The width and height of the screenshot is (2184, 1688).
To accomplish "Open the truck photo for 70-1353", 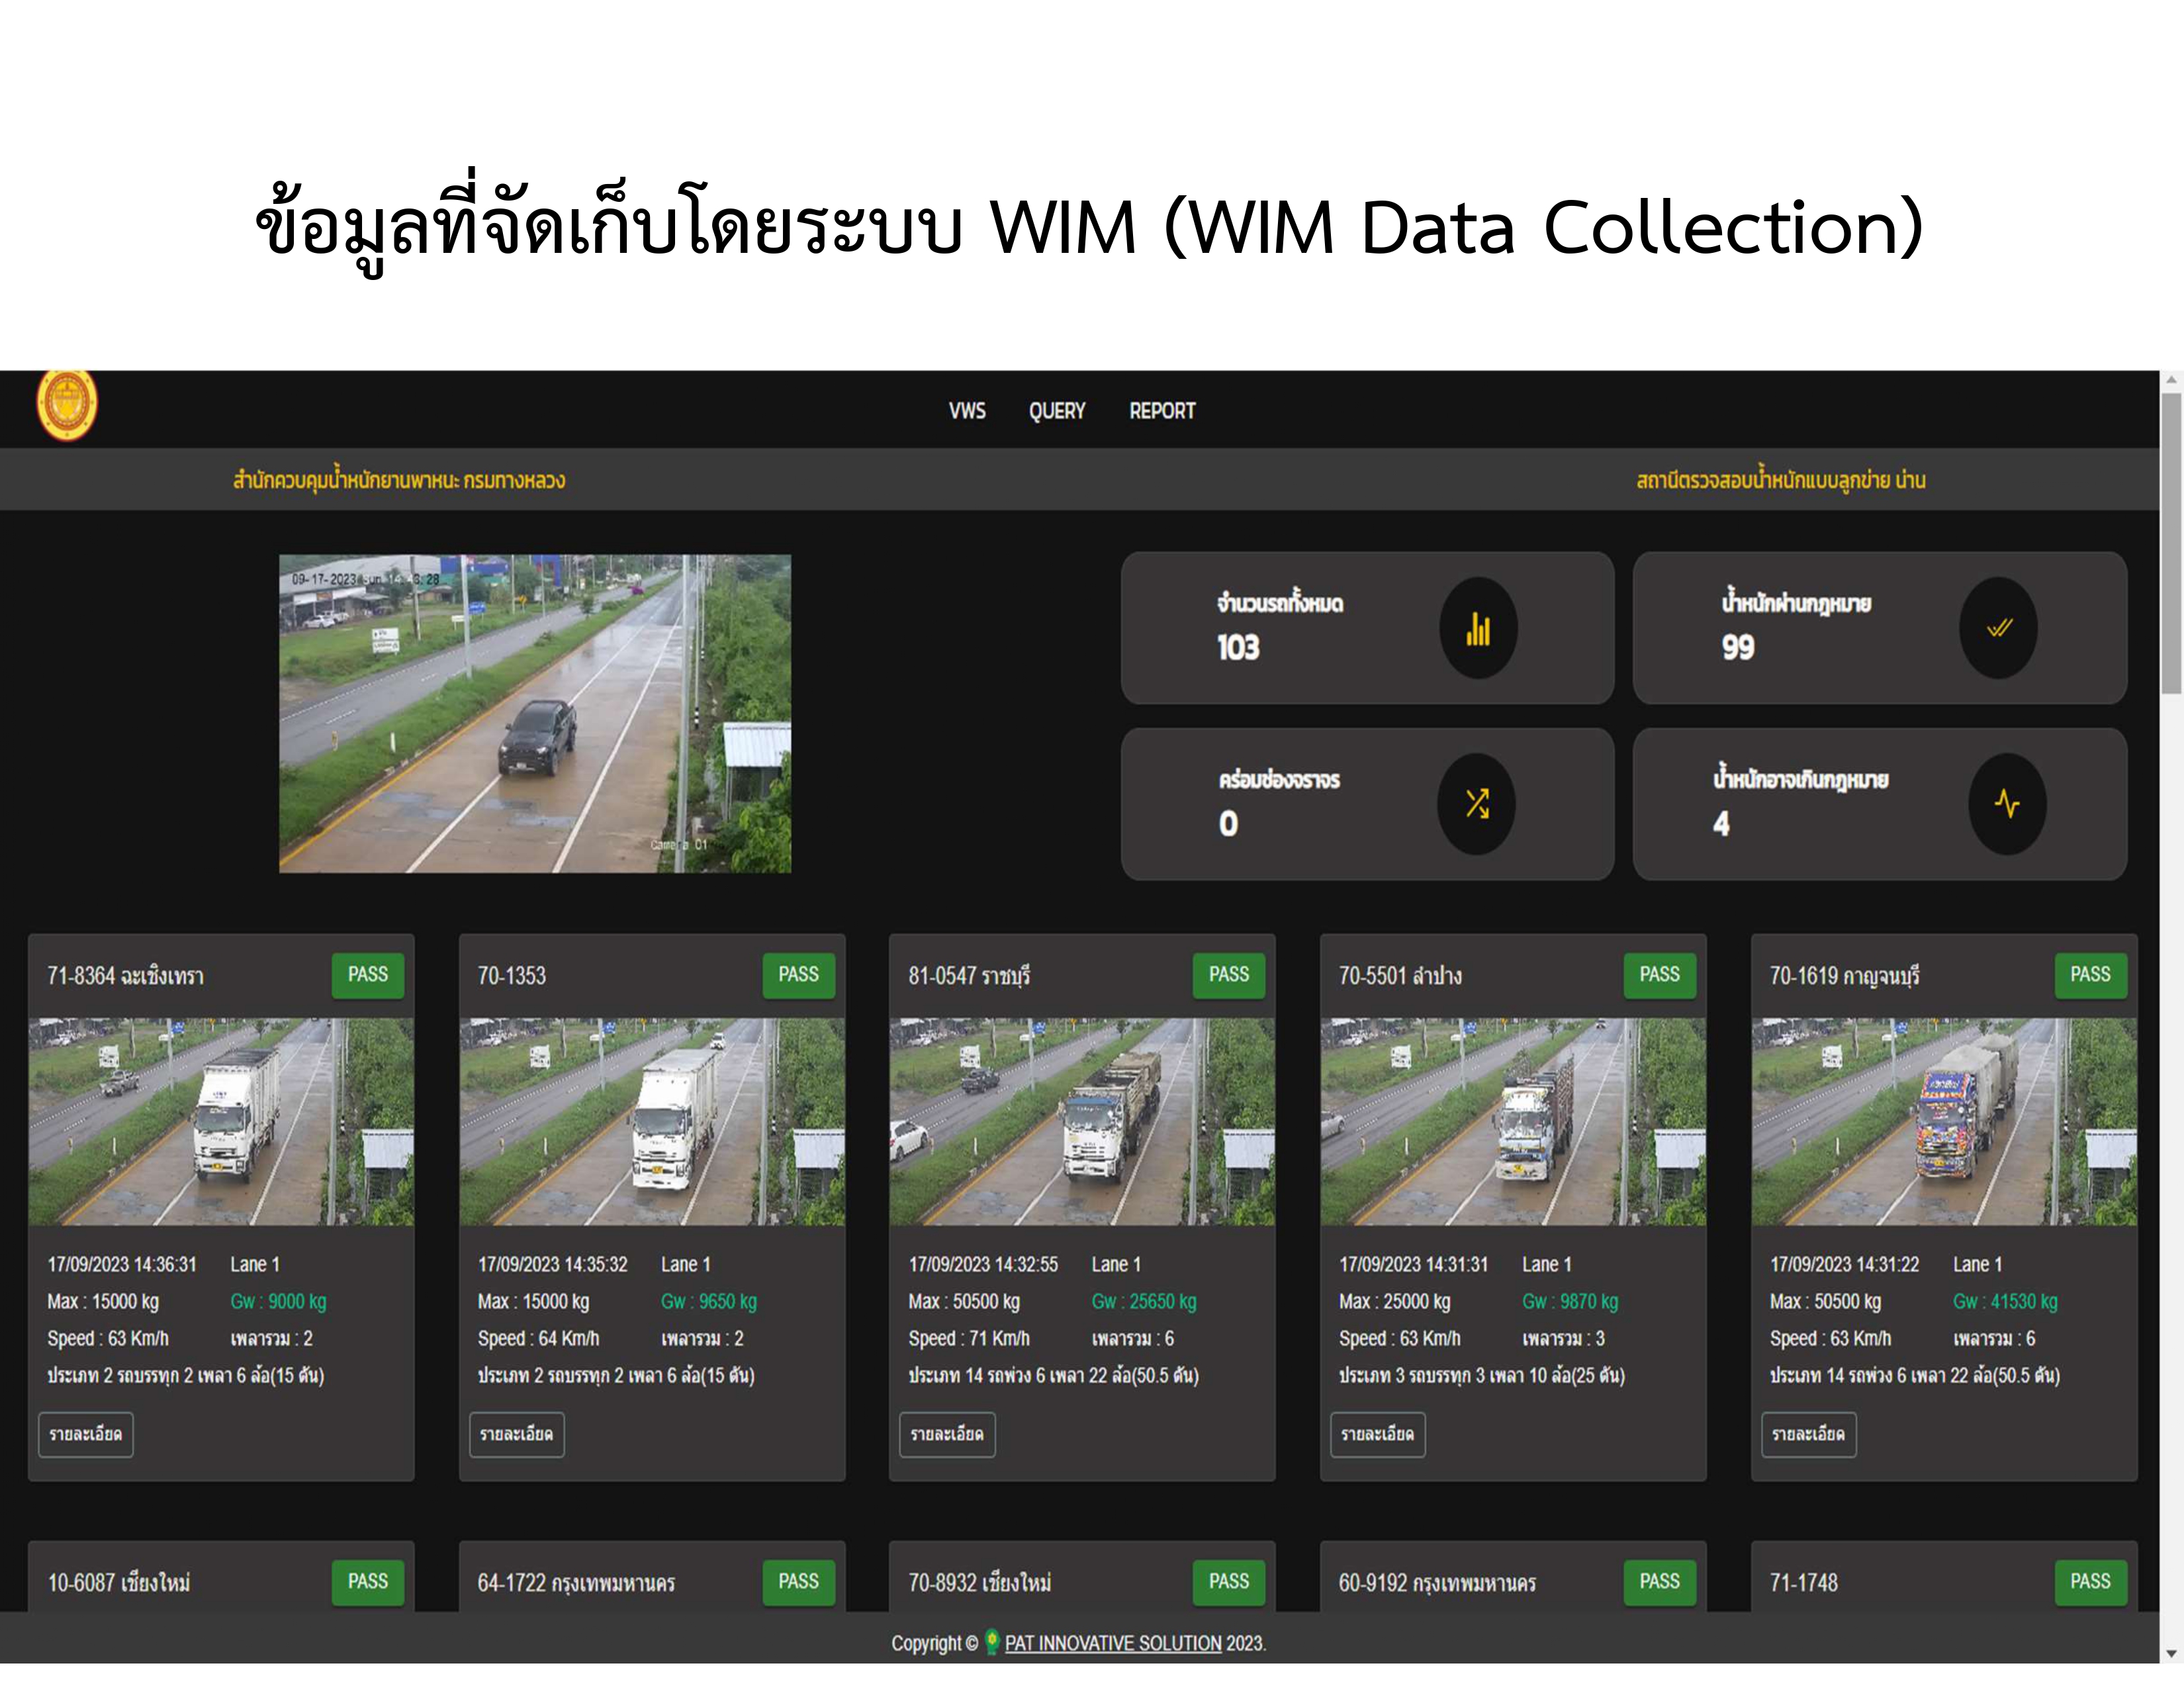I will (x=652, y=1121).
